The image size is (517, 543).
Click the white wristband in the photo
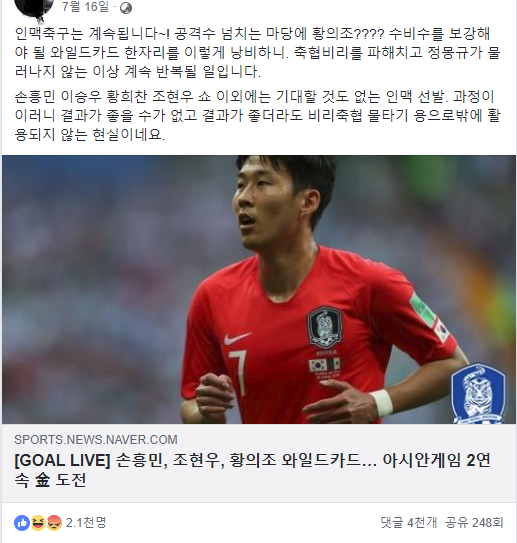pyautogui.click(x=381, y=403)
